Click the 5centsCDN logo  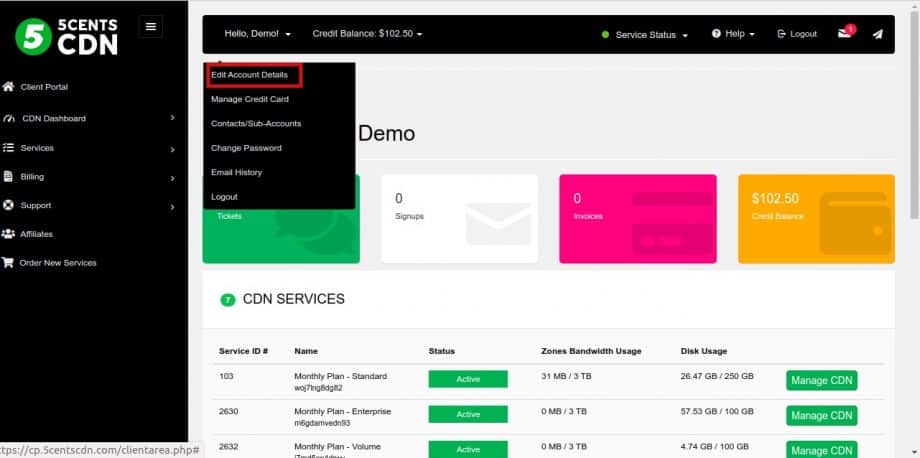click(x=66, y=36)
